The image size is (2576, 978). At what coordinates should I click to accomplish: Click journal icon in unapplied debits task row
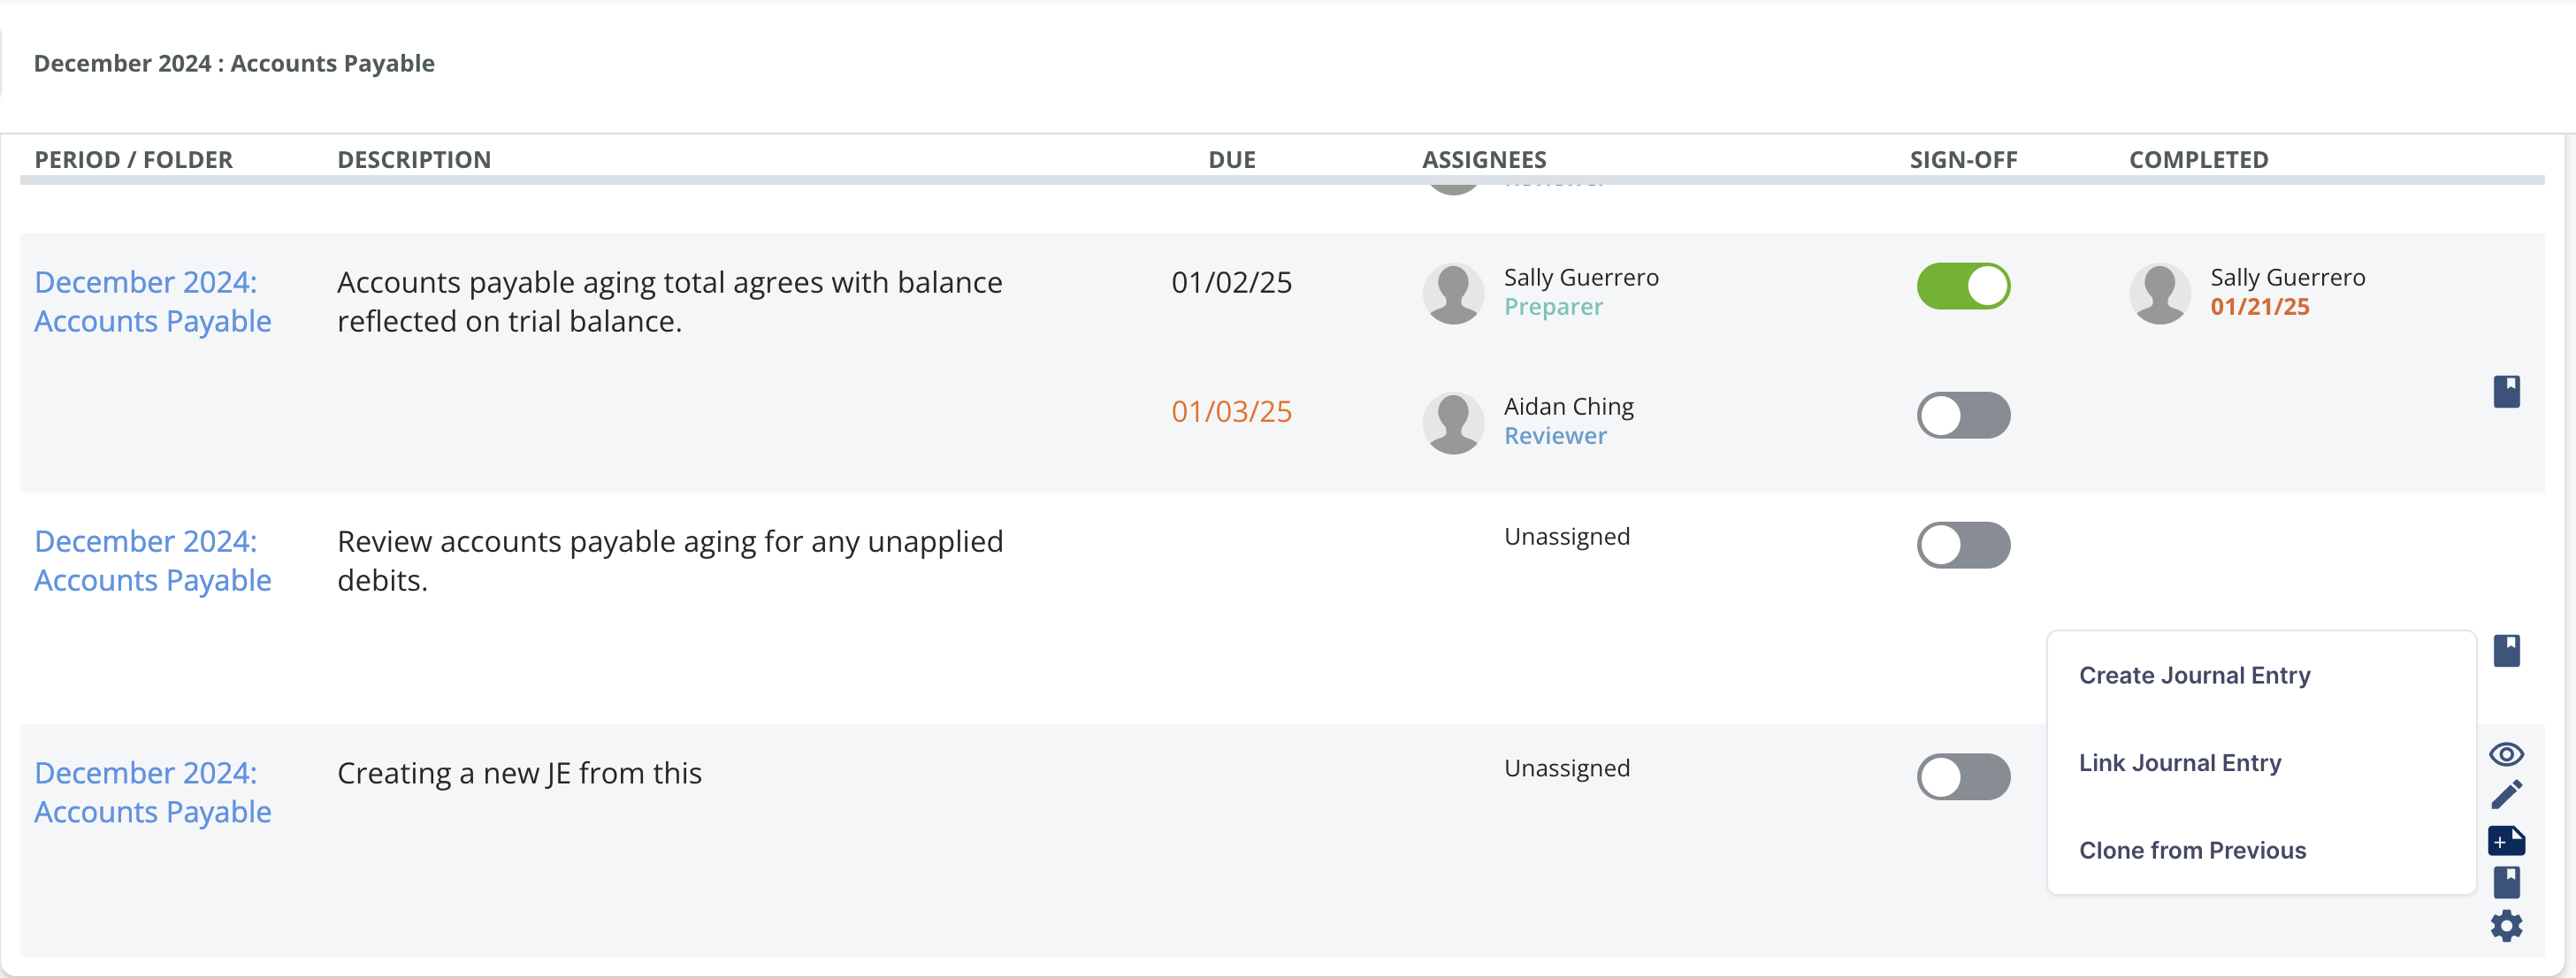pos(2506,650)
